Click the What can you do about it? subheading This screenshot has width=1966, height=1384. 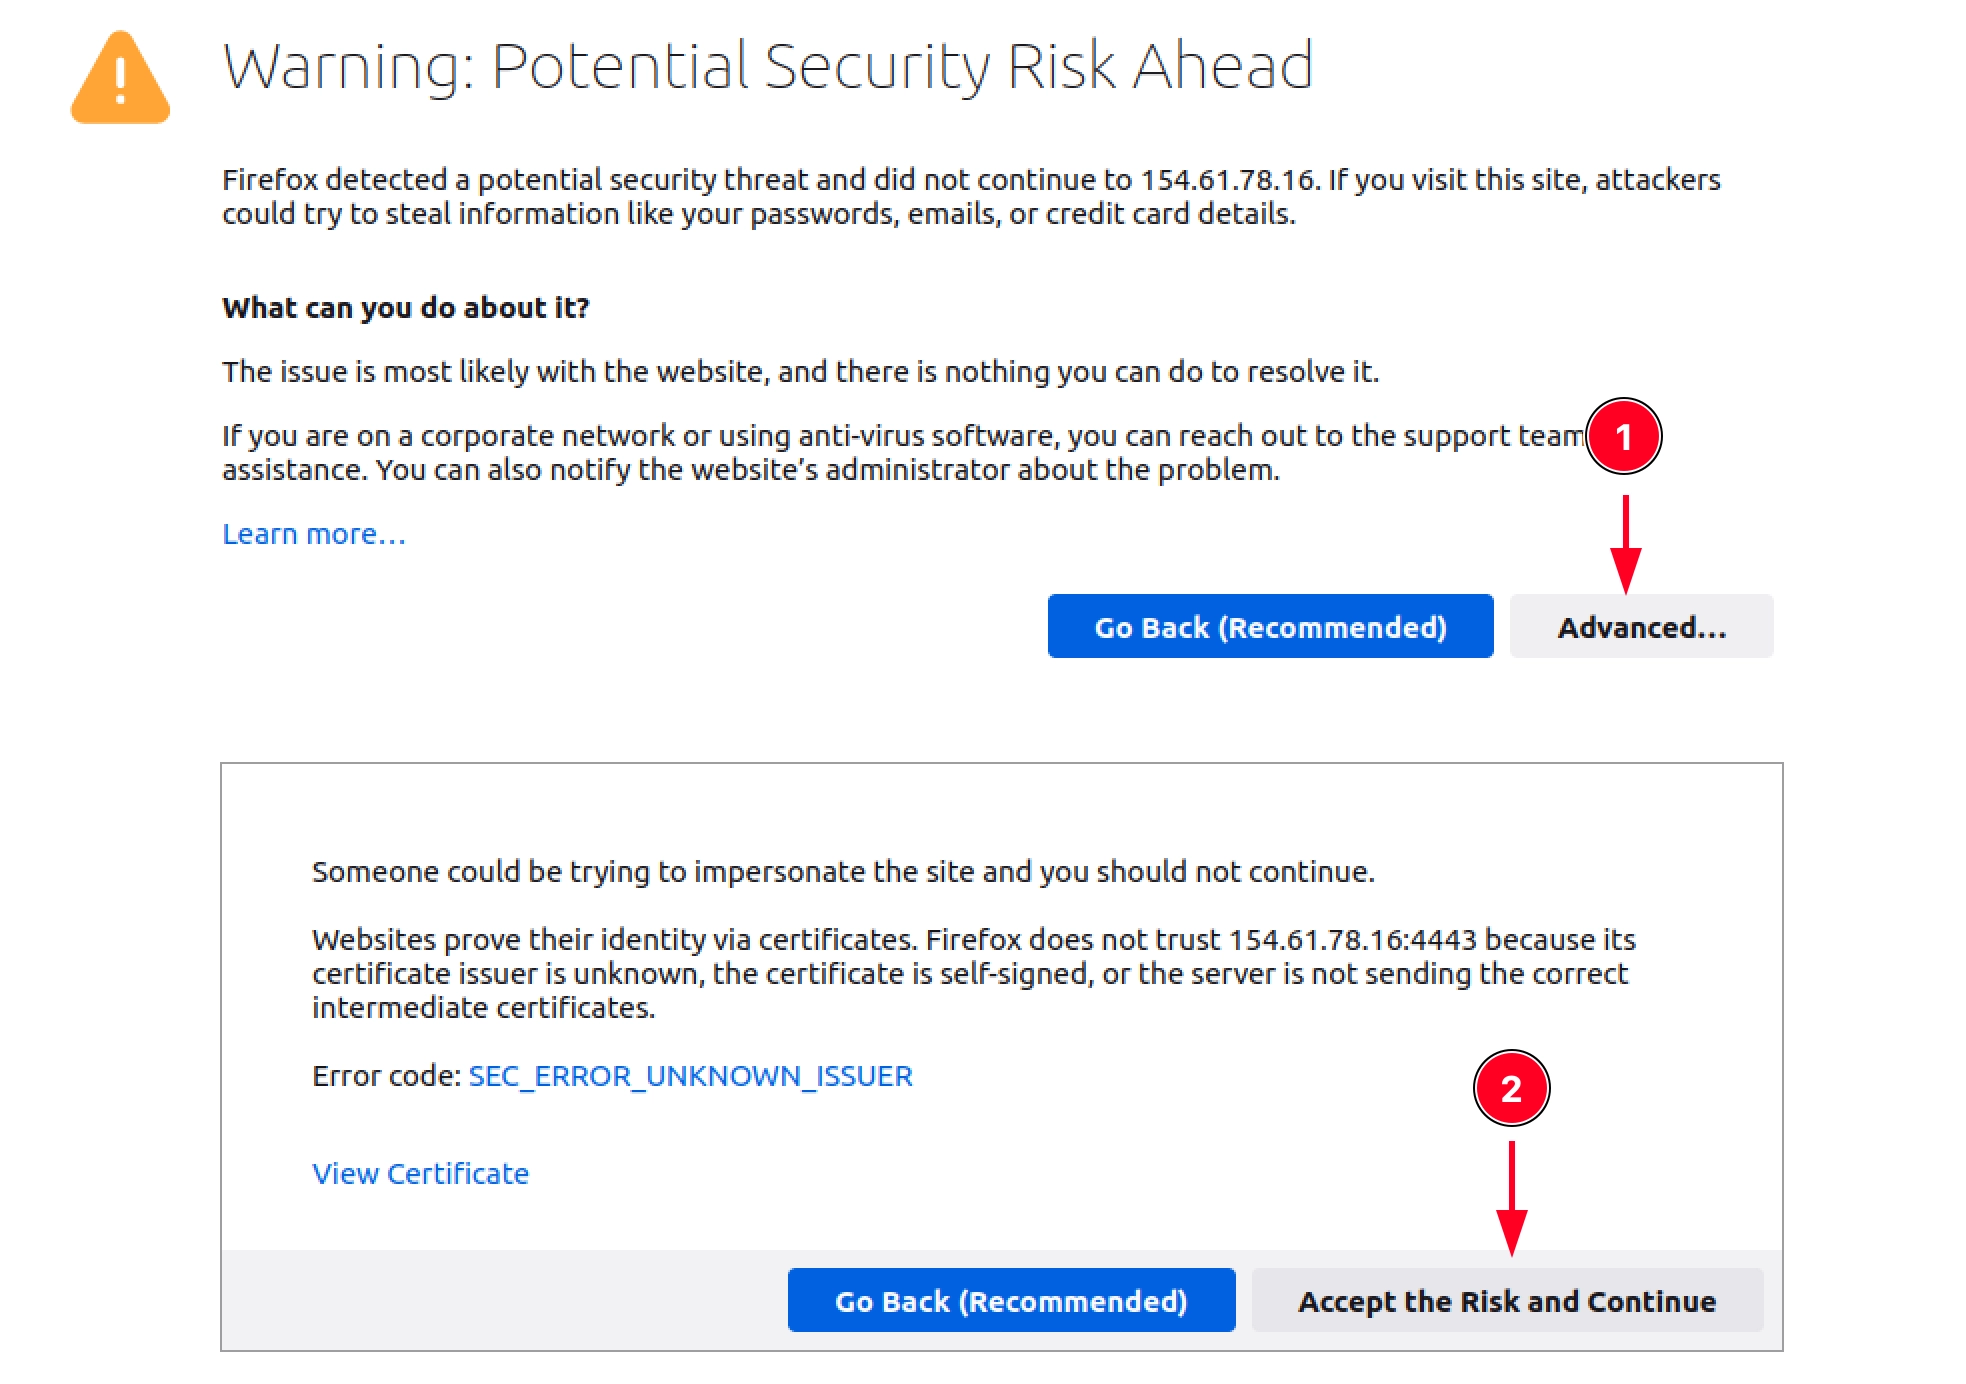(x=406, y=308)
